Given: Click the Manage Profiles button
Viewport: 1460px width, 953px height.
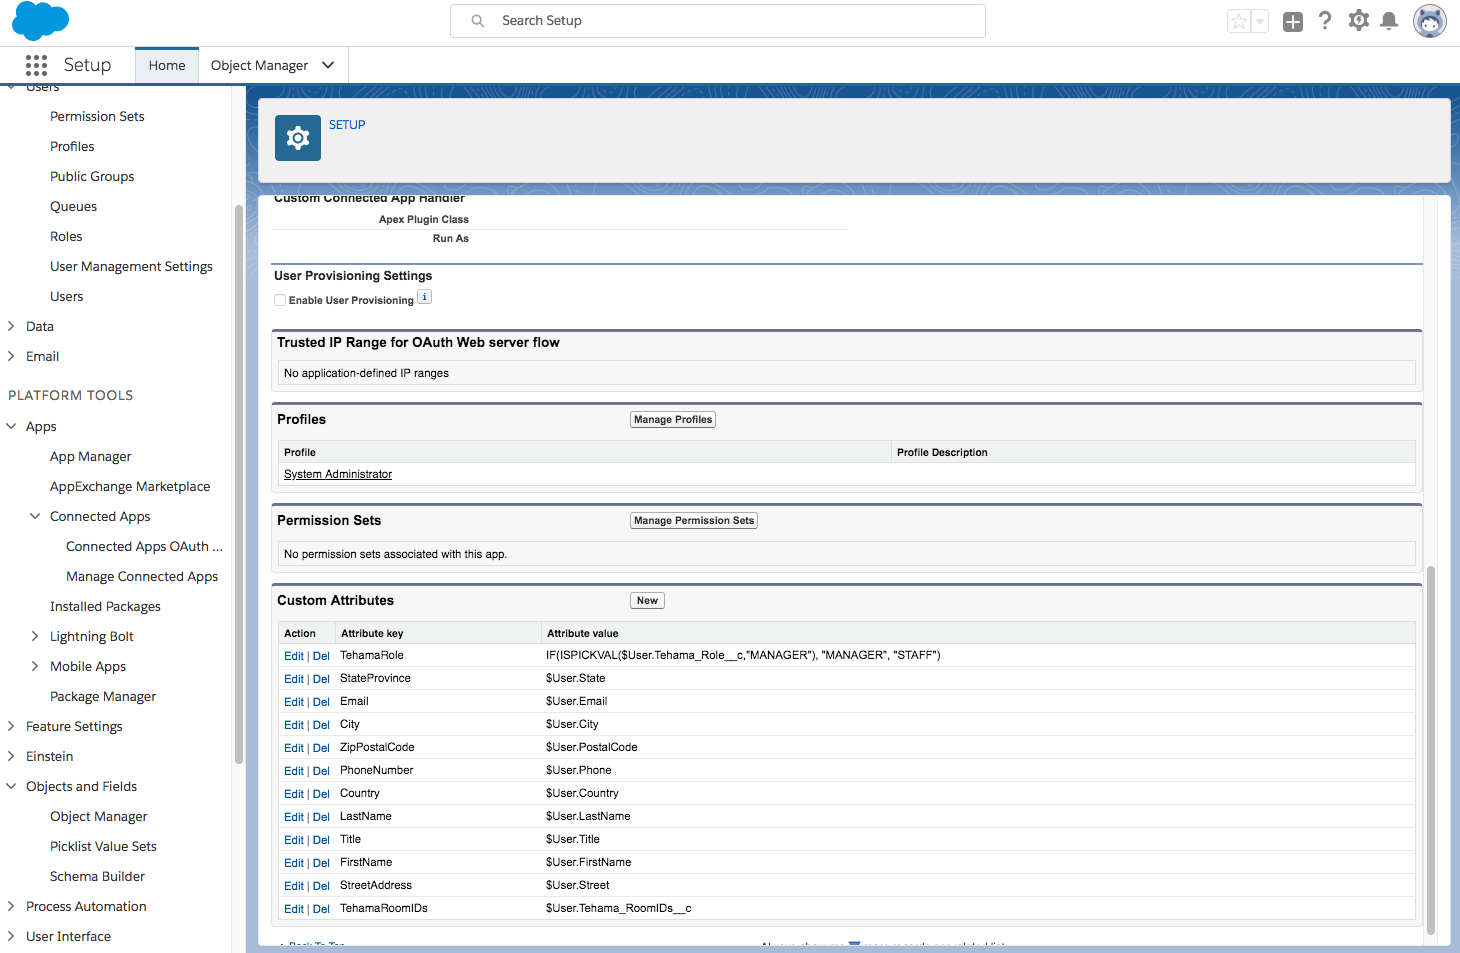Looking at the screenshot, I should point(673,420).
